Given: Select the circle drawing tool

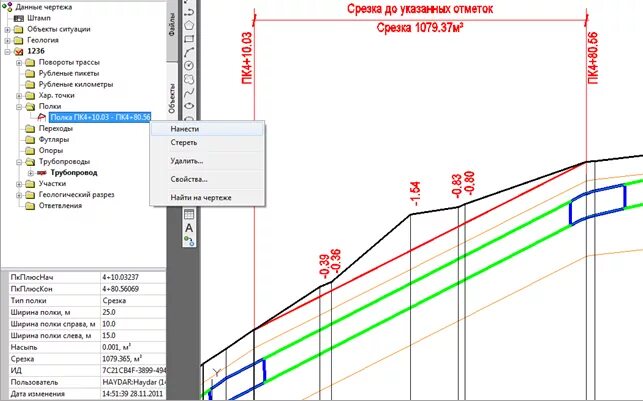Looking at the screenshot, I should pos(189,66).
